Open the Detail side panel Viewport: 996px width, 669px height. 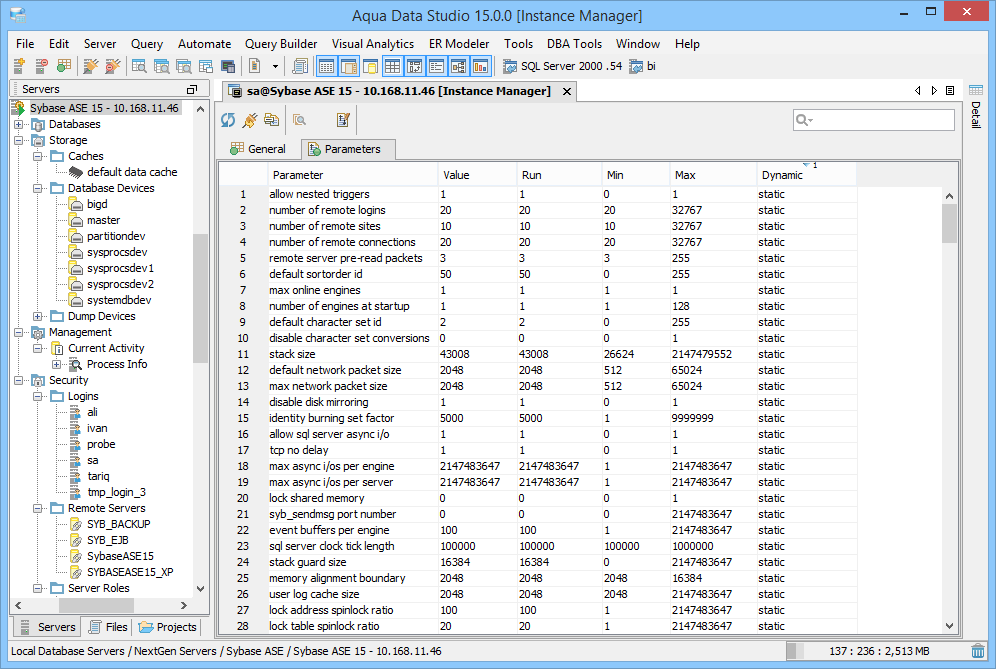tap(976, 105)
